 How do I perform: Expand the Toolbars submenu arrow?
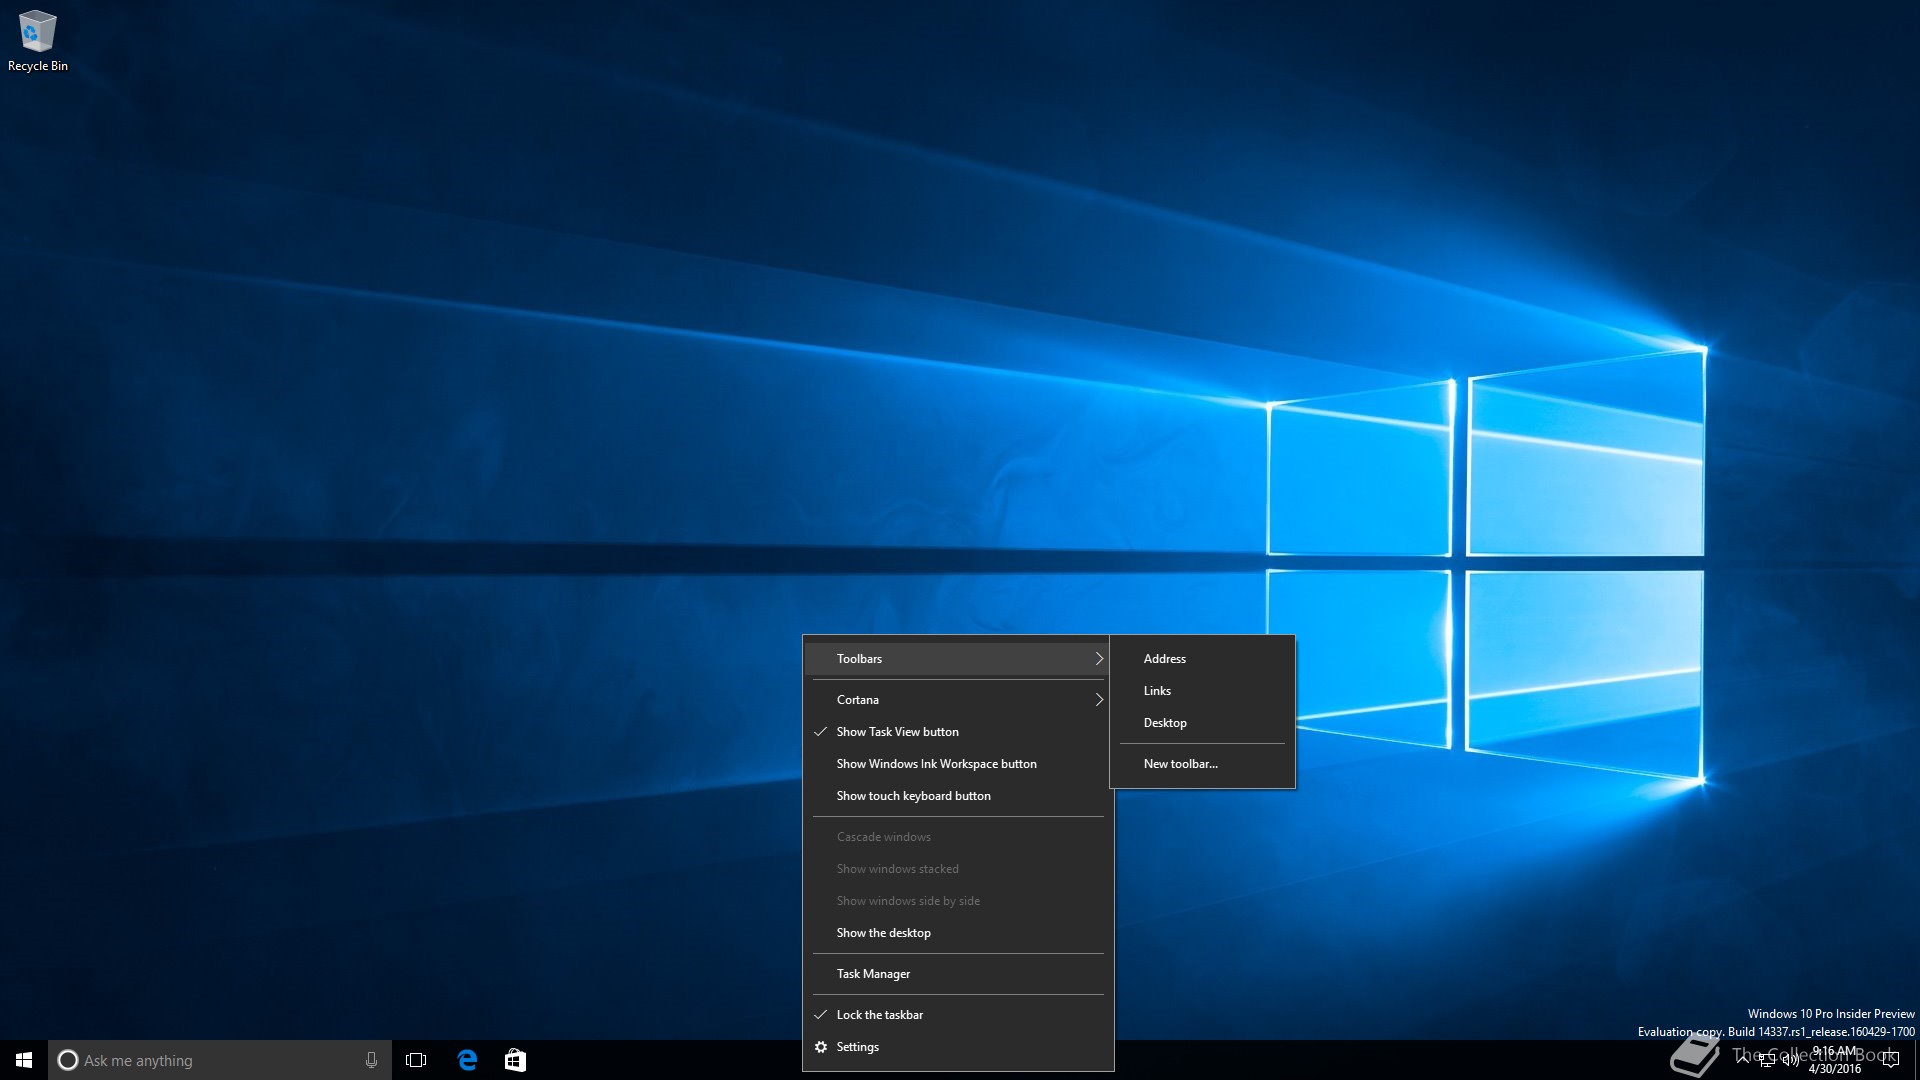[1098, 659]
